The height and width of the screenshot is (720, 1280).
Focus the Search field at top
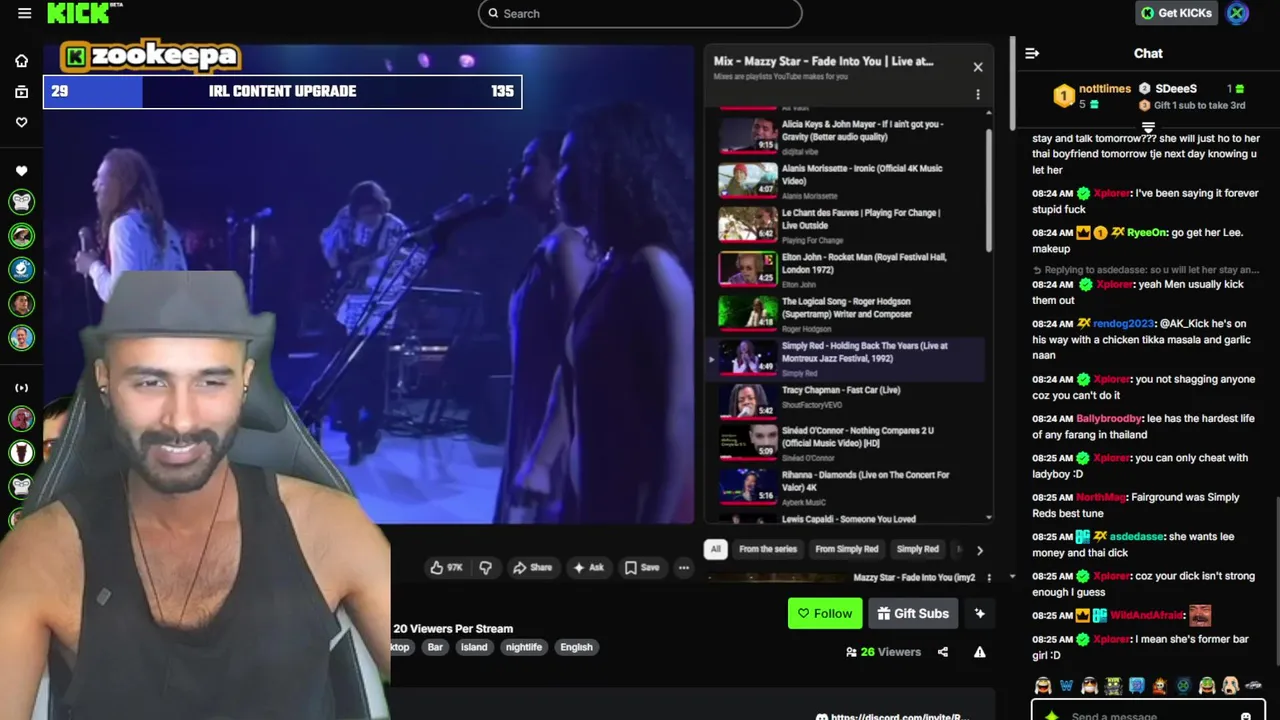(640, 13)
